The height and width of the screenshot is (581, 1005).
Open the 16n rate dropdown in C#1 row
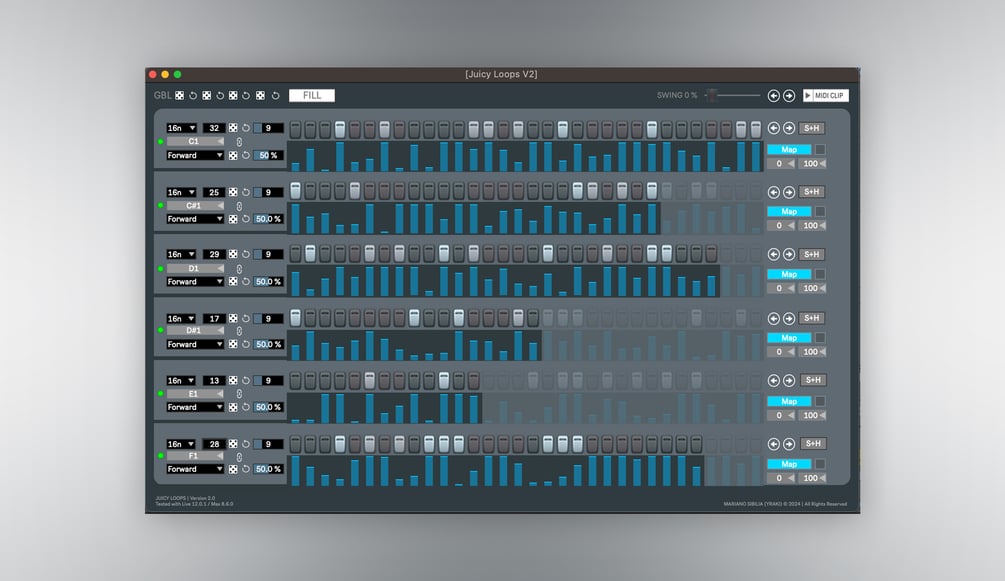181,192
